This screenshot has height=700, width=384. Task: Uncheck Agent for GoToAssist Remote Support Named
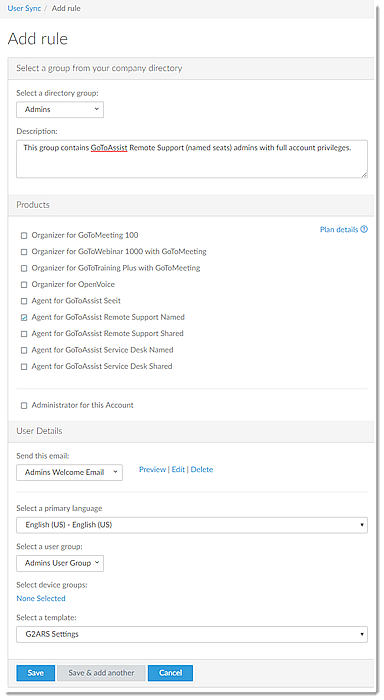[24, 317]
